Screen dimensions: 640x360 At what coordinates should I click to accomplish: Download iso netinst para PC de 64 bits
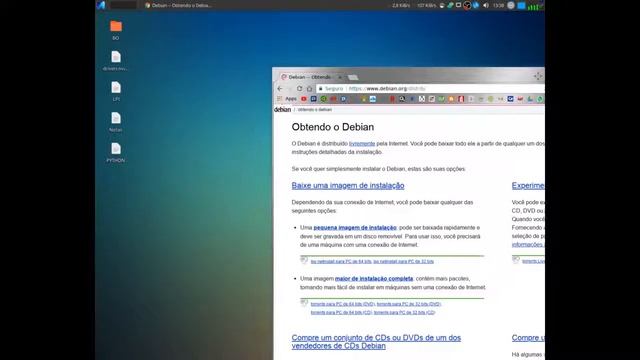pos(341,261)
